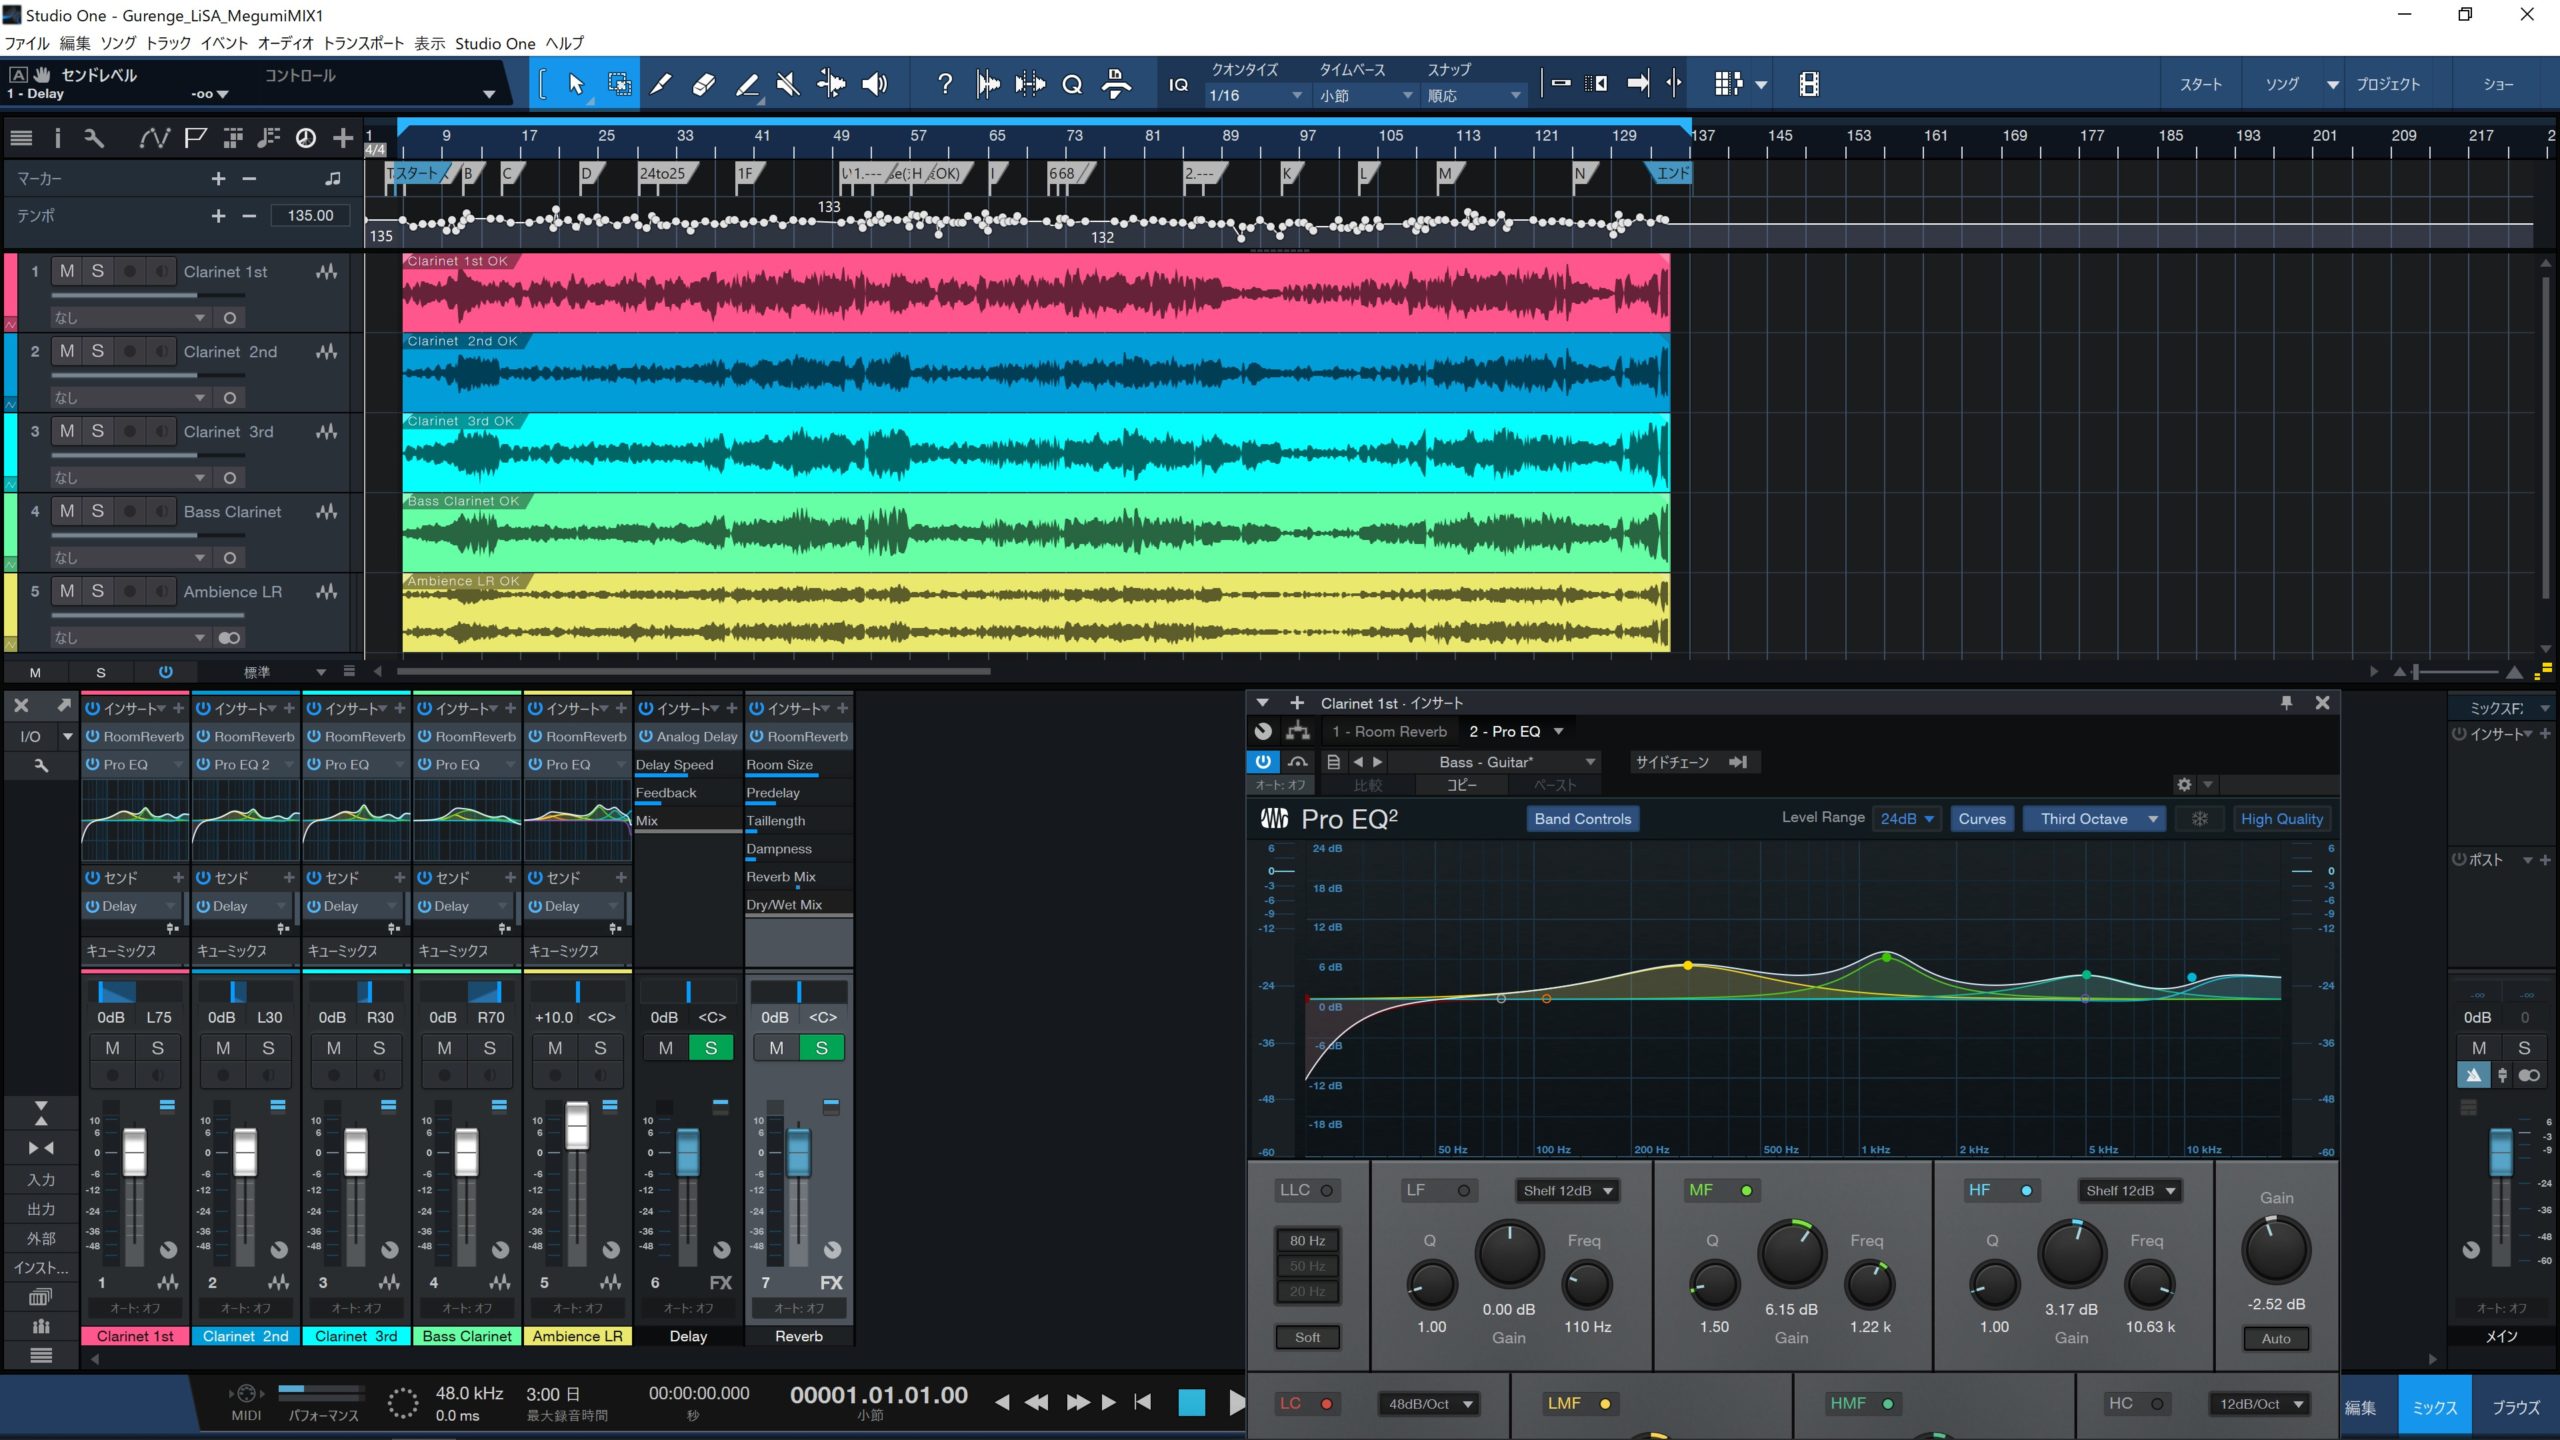Click the Ambience LR channel fader
This screenshot has height=1440, width=2560.
pyautogui.click(x=577, y=1126)
